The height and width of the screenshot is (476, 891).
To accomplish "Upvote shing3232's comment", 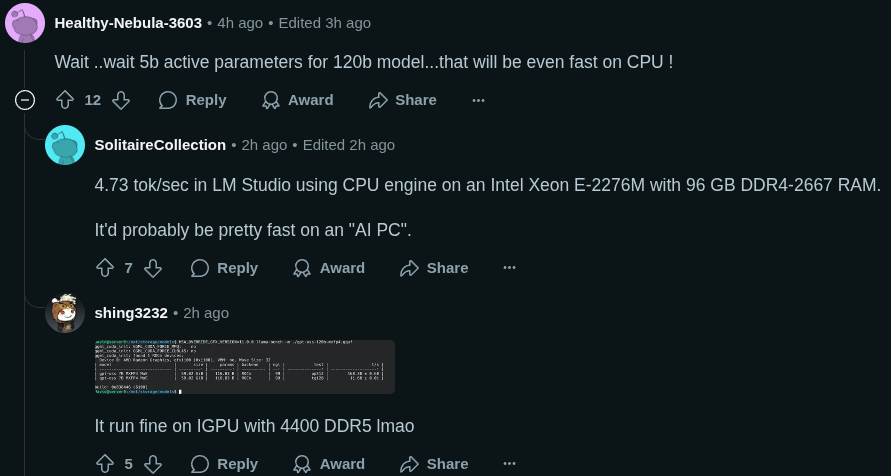I will click(x=105, y=464).
